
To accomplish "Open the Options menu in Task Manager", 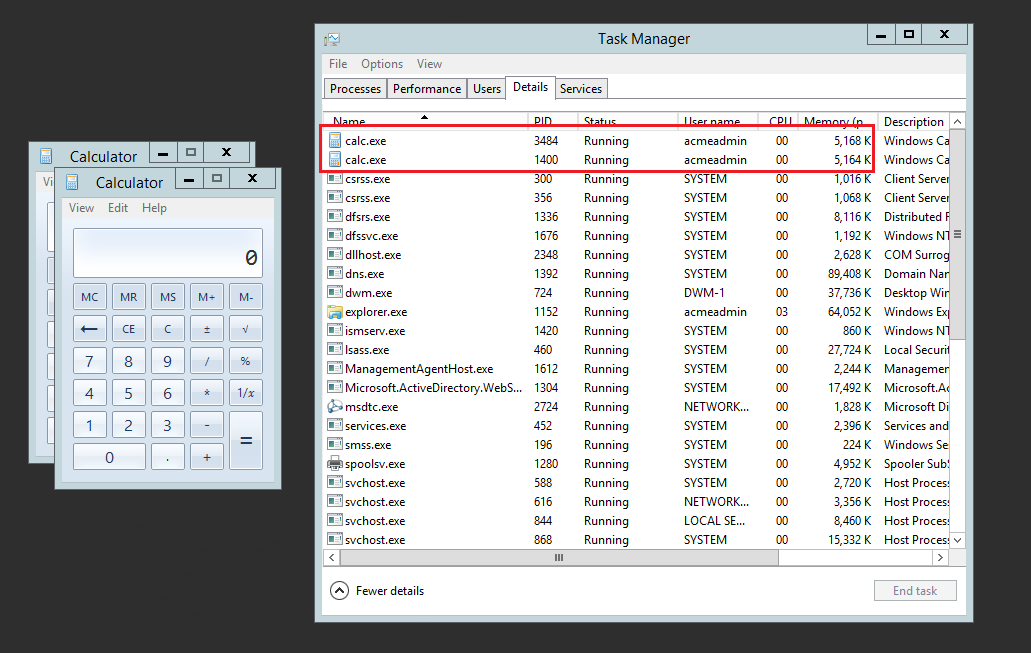I will [x=382, y=64].
